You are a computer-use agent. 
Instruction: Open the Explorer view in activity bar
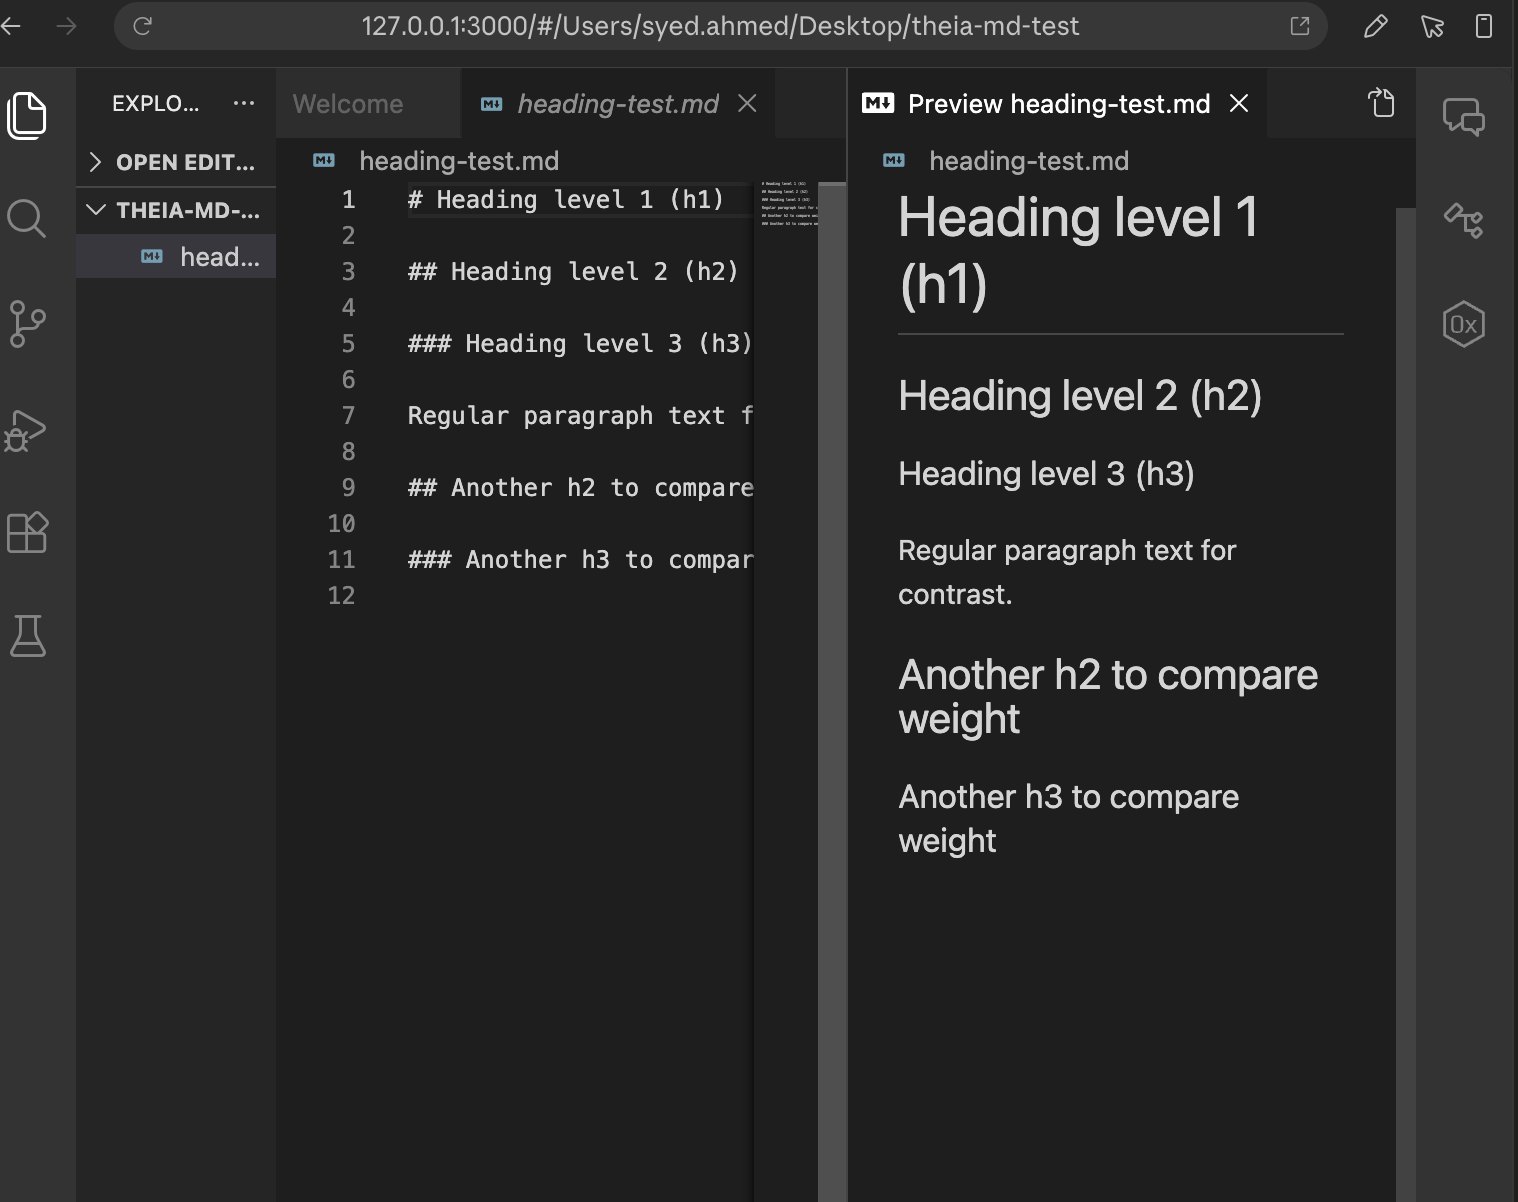tap(27, 115)
